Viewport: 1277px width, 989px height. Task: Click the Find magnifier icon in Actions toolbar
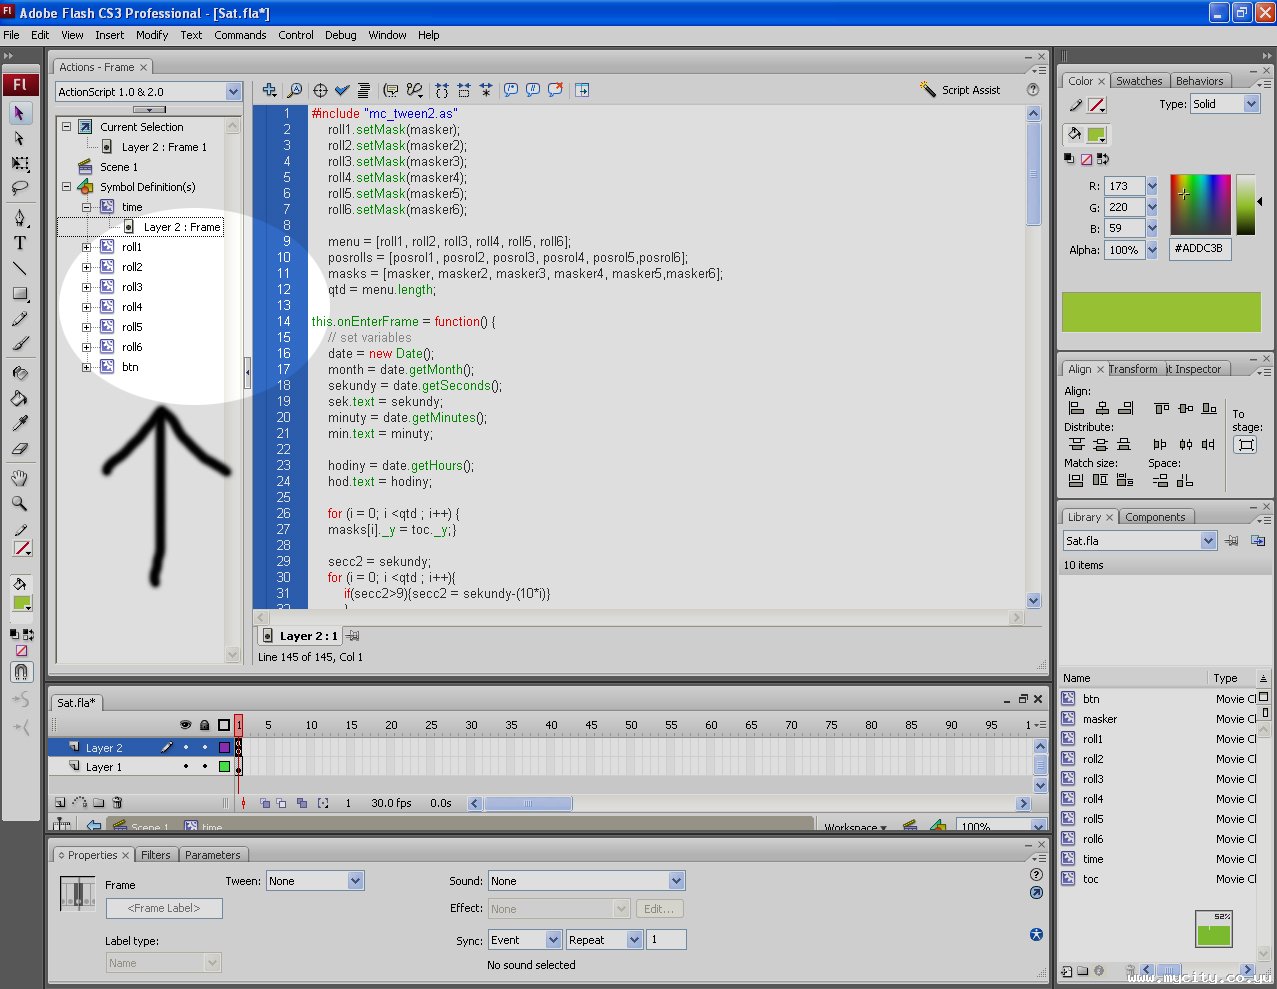click(295, 90)
